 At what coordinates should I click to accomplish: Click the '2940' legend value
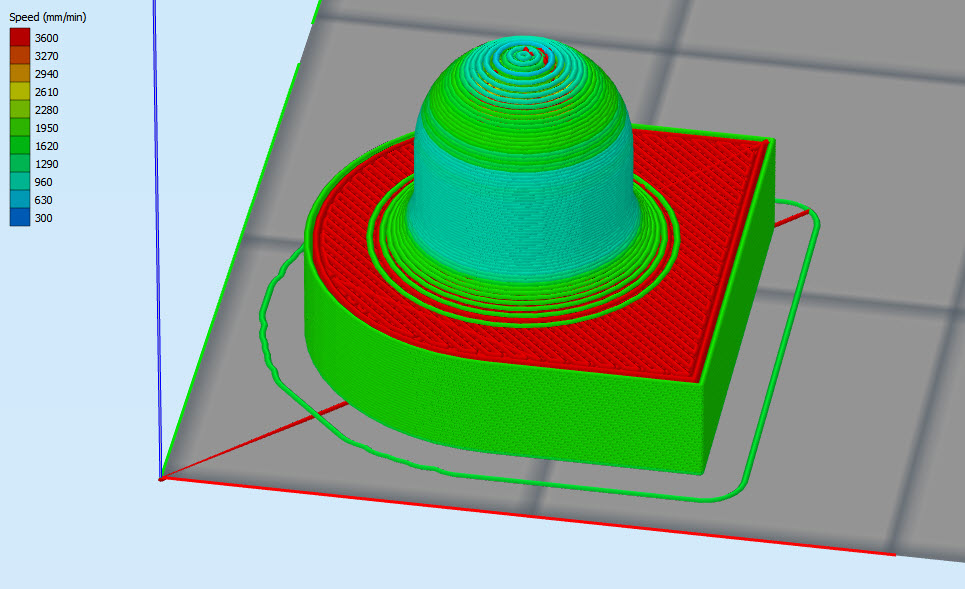click(46, 74)
